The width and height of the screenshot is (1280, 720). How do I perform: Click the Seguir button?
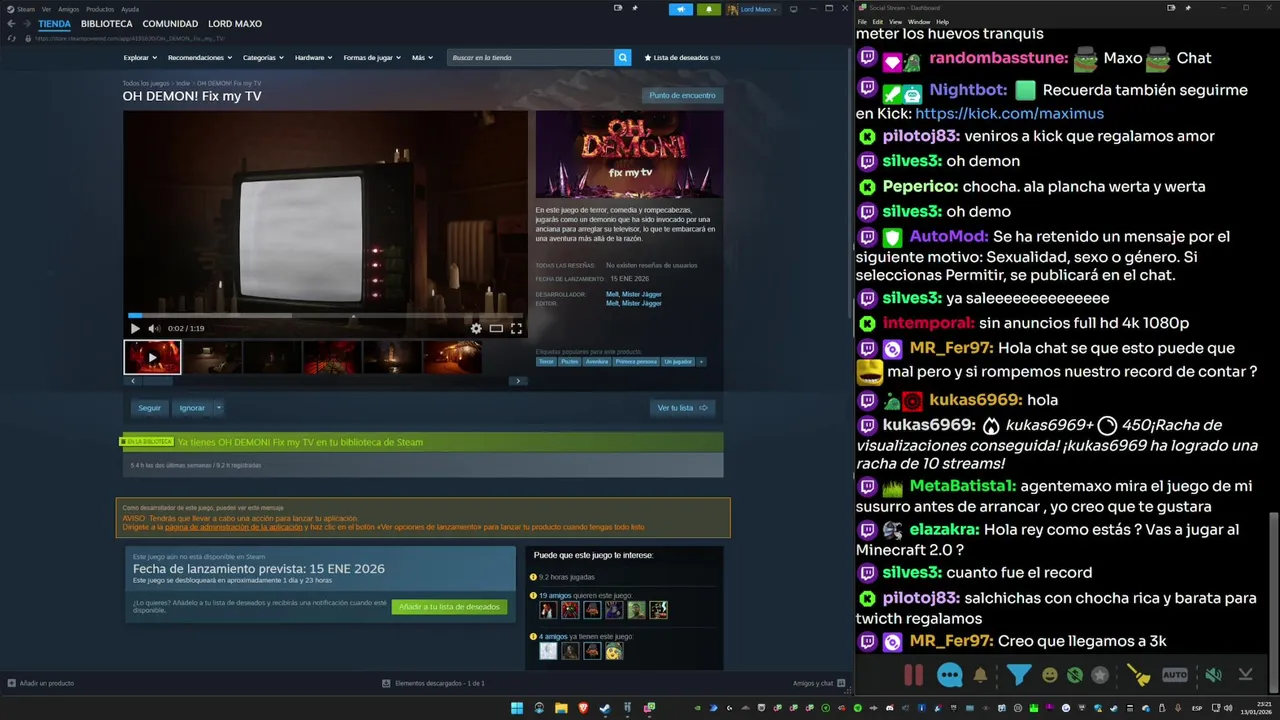[x=149, y=408]
